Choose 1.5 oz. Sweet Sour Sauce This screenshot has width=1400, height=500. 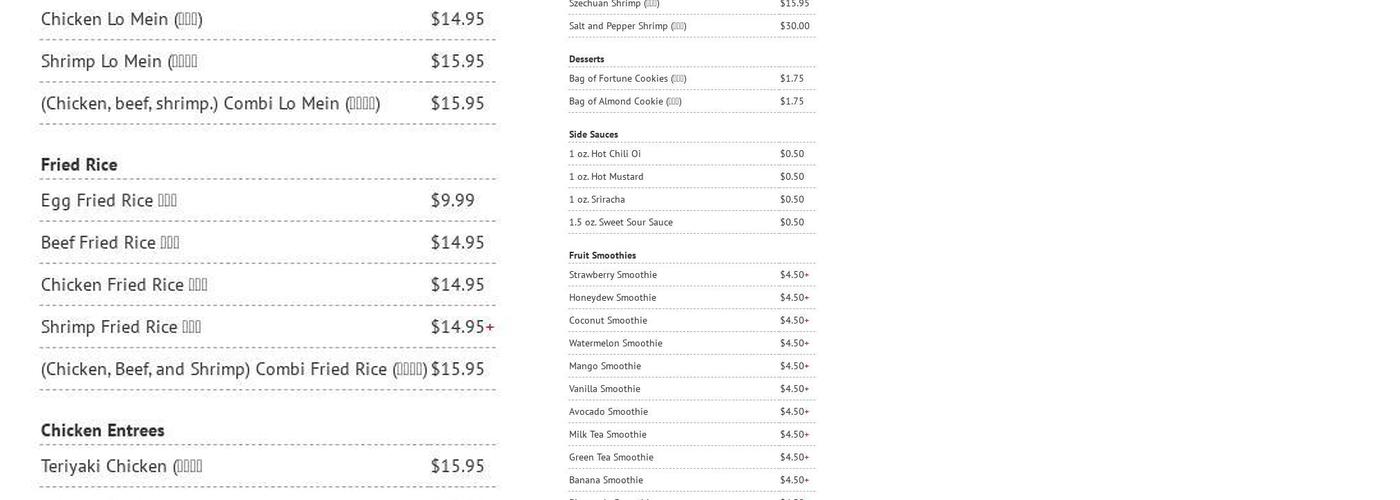[x=621, y=222]
